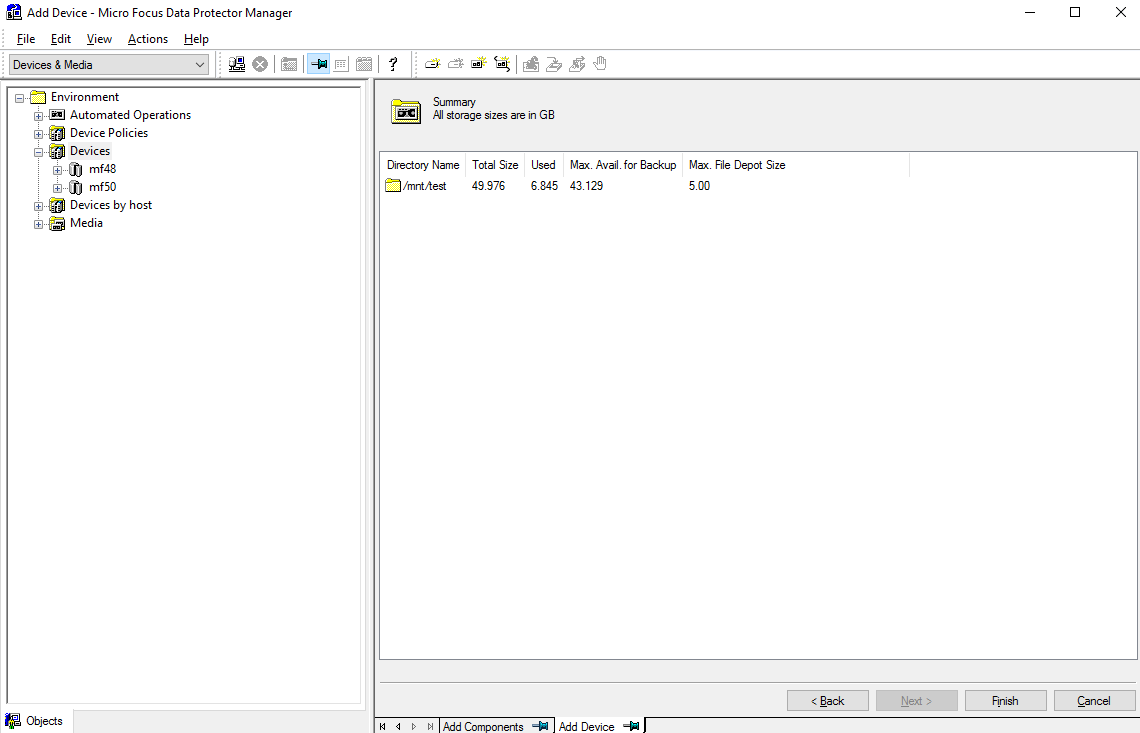Click the cassette-with-arrows sparkle toolbar icon
The height and width of the screenshot is (733, 1140).
point(502,64)
